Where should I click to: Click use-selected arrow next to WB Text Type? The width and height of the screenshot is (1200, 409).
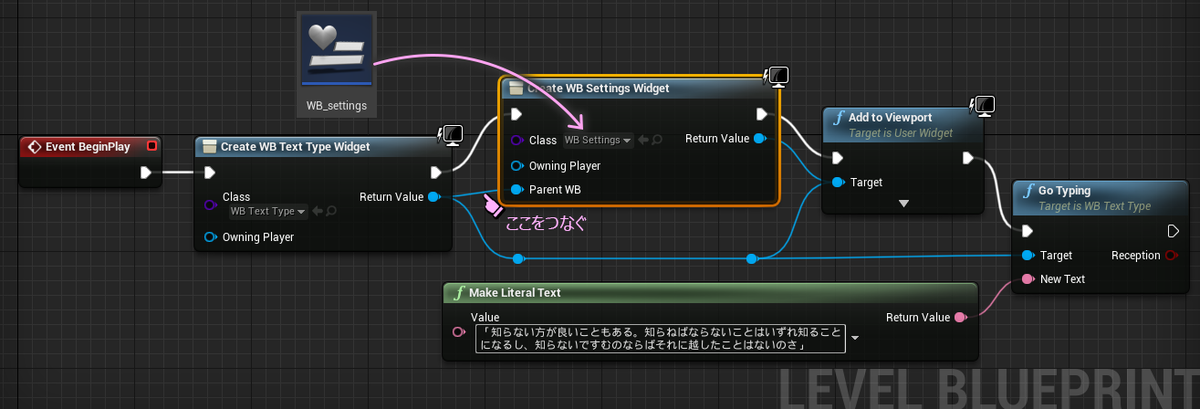pos(316,211)
